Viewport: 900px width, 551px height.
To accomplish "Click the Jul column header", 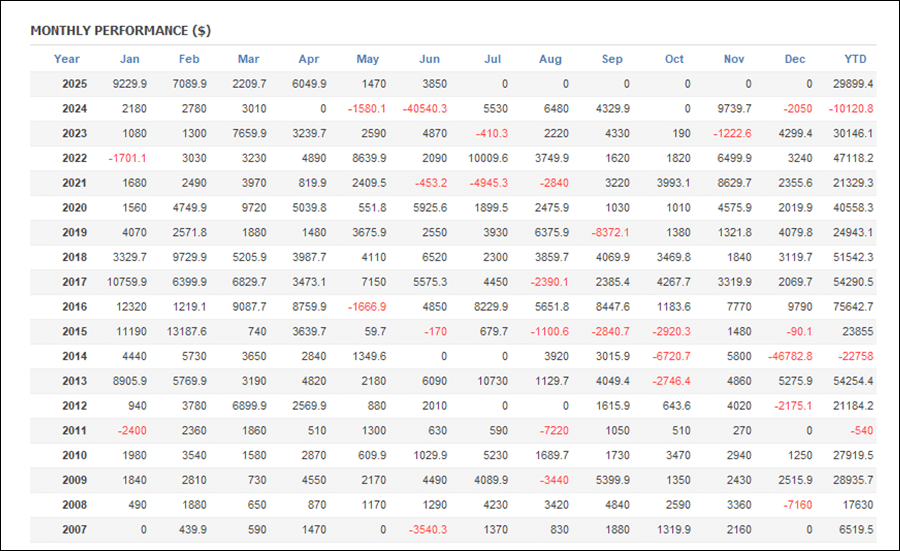I will coord(492,59).
